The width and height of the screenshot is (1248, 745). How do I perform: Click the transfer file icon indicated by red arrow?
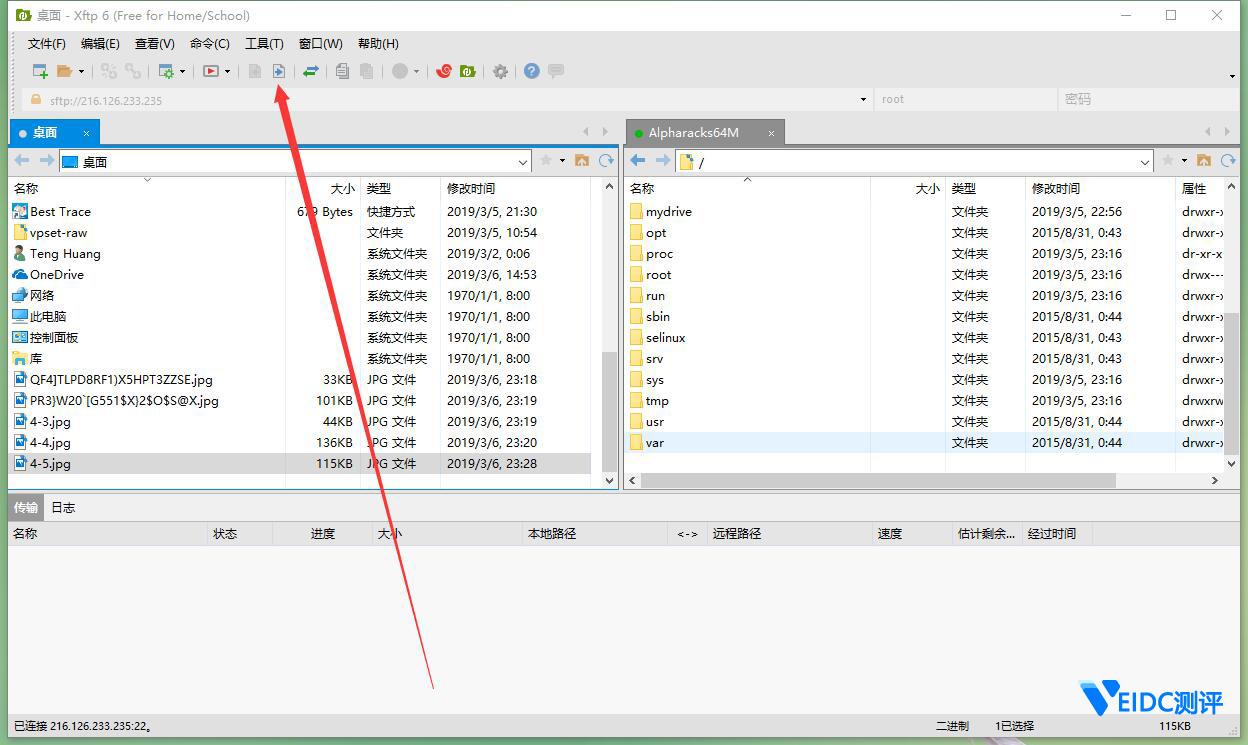(x=280, y=71)
